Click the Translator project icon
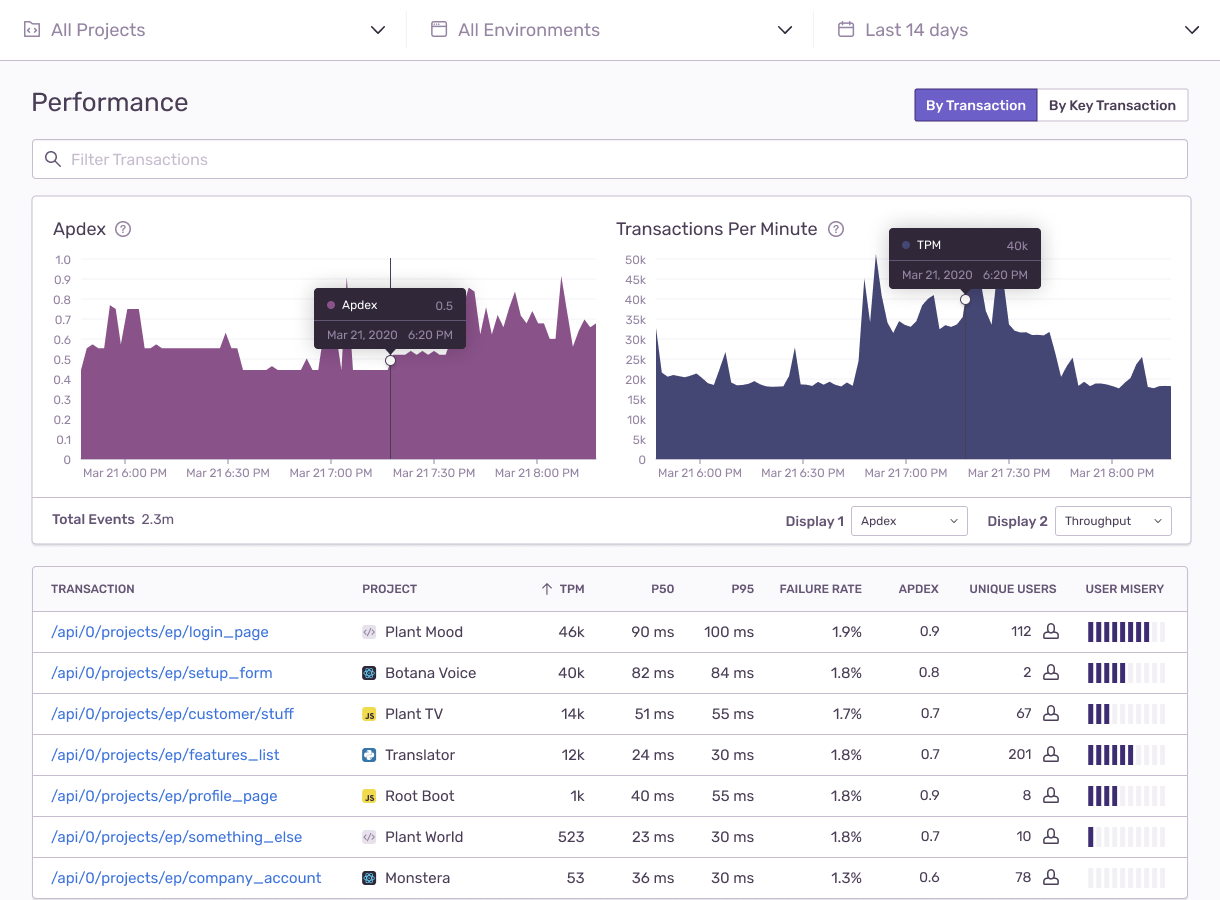This screenshot has height=900, width=1220. (x=369, y=755)
